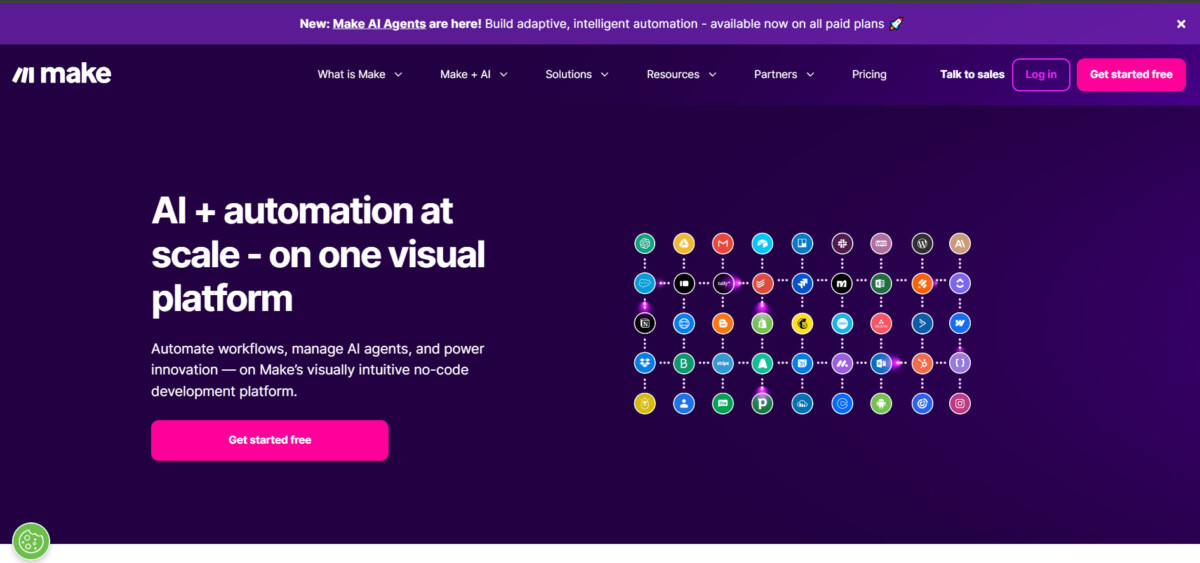Select the Slack app icon

coord(841,243)
